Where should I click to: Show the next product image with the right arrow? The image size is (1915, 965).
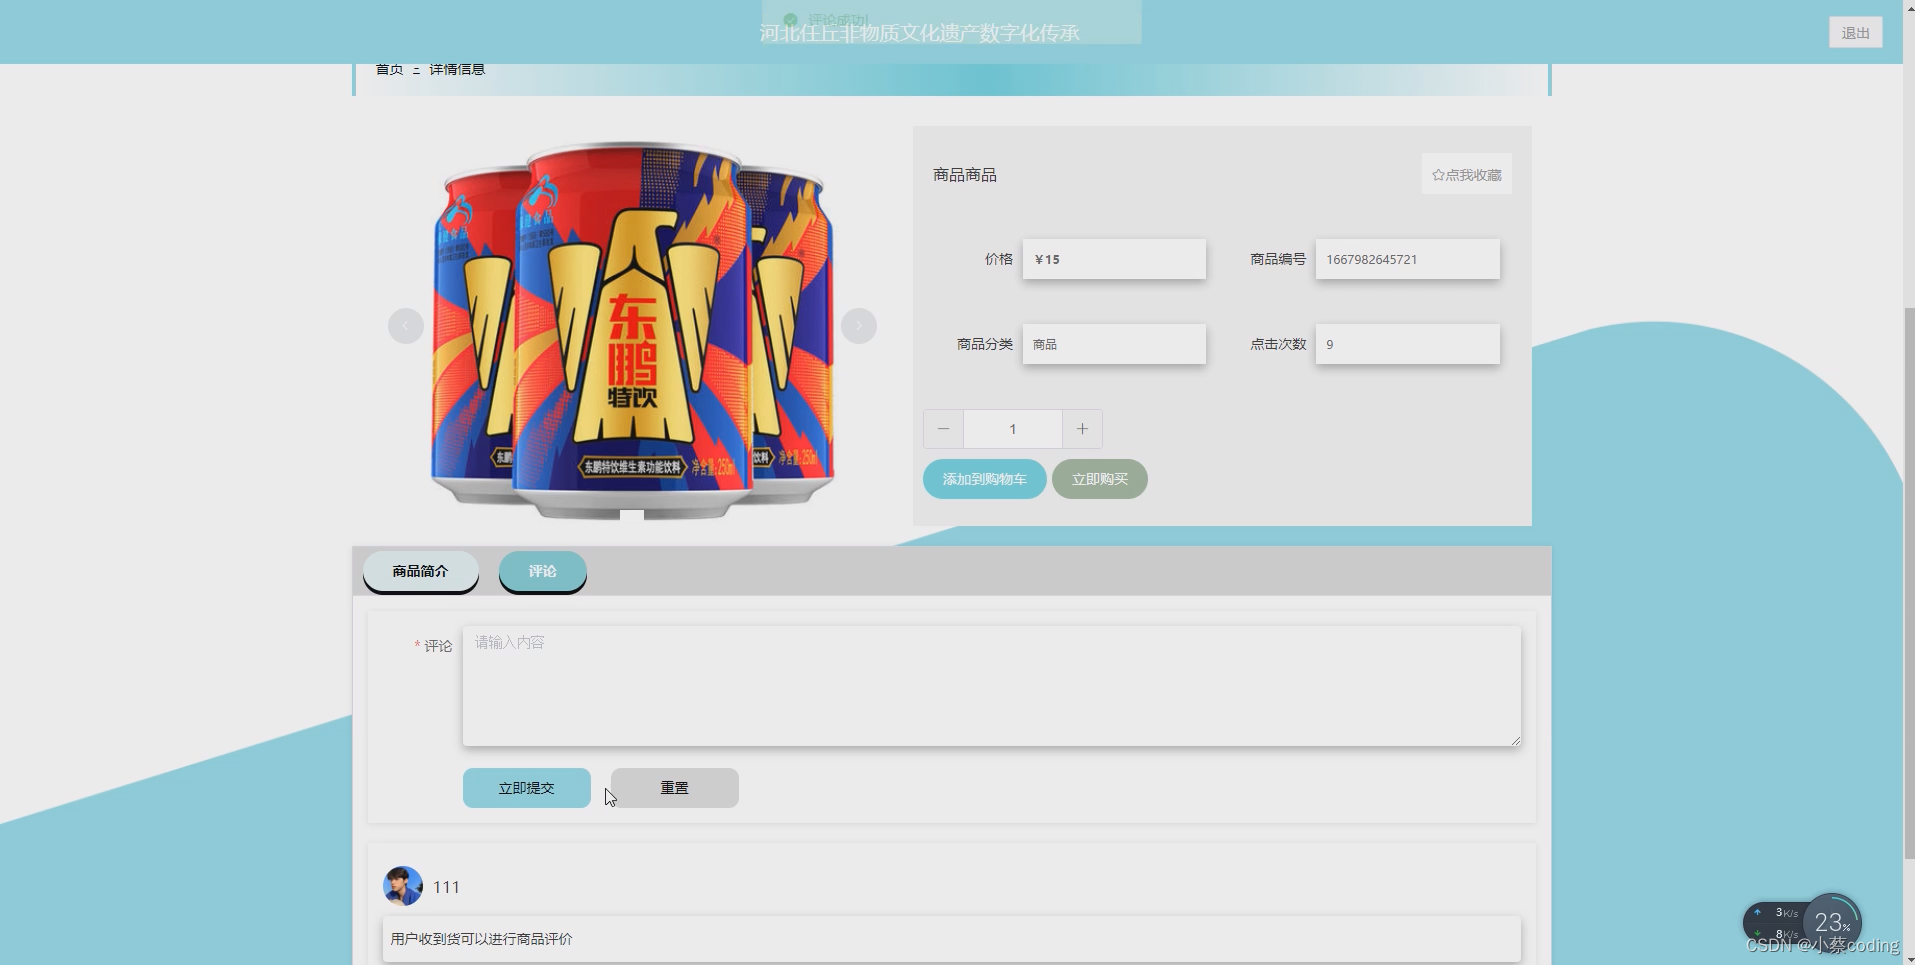pos(859,326)
